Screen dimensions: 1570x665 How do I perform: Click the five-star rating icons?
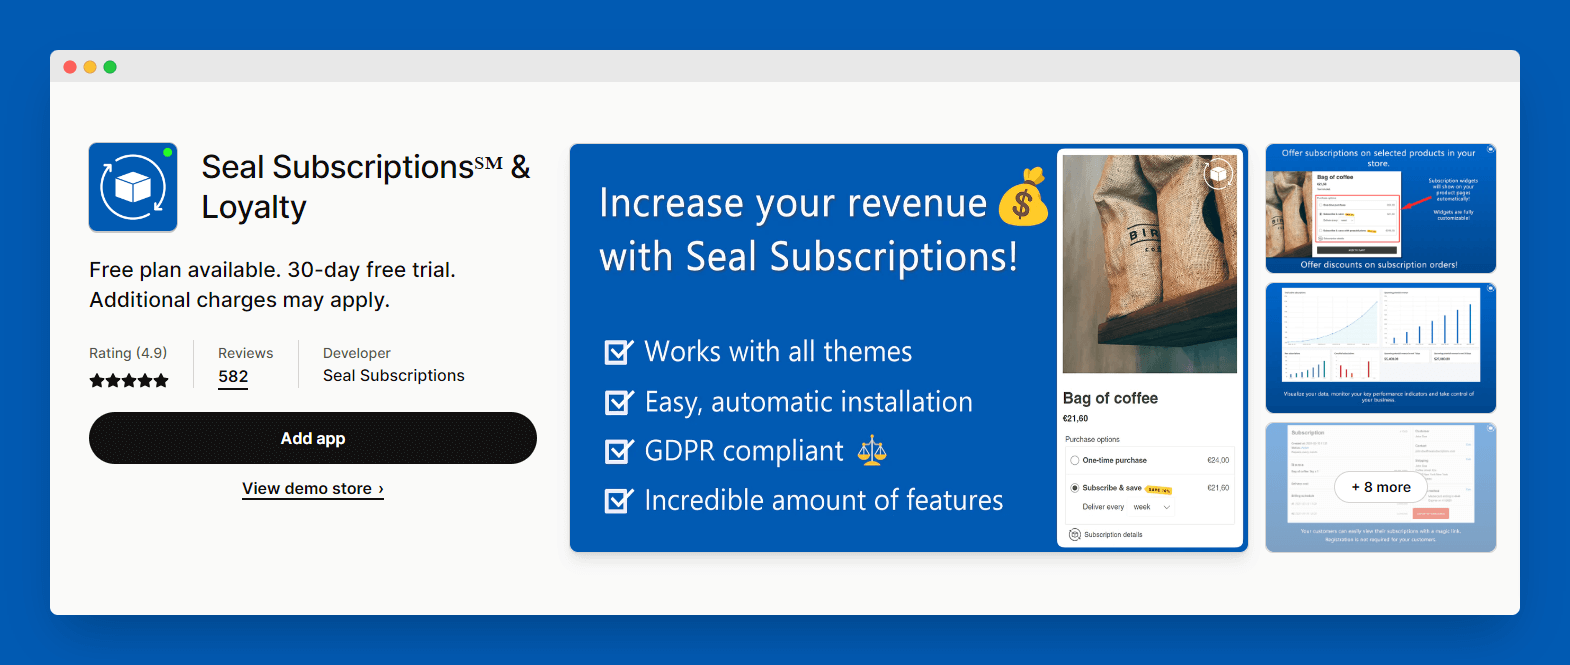coord(129,380)
